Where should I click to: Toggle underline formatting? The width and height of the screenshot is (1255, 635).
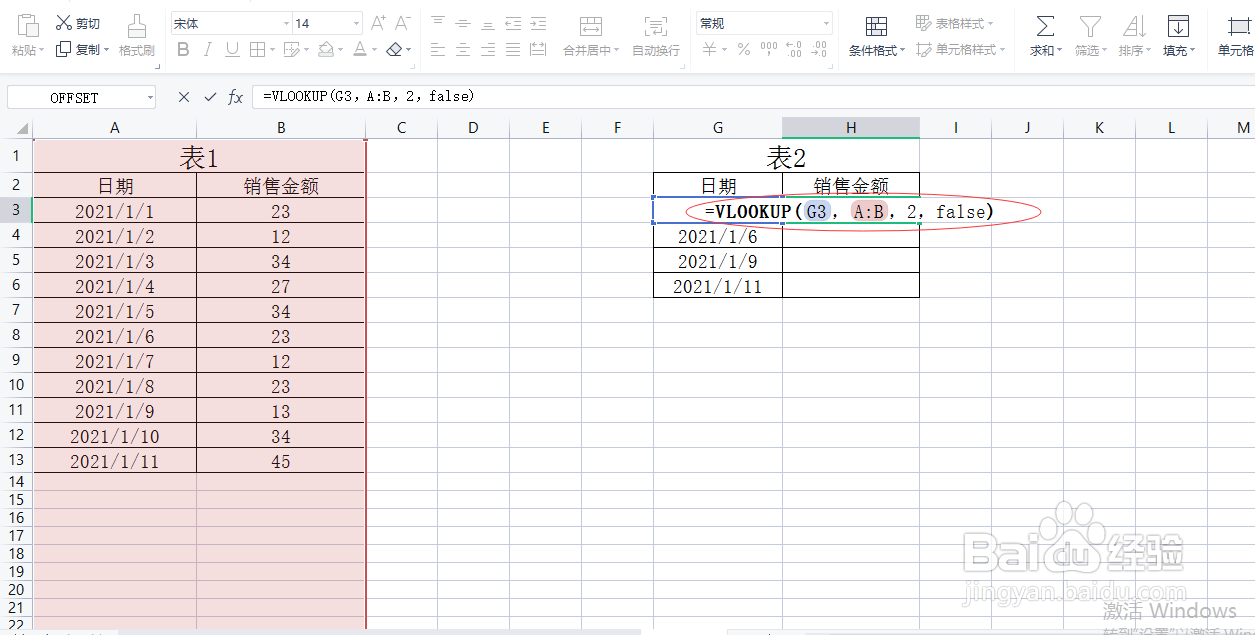click(233, 49)
